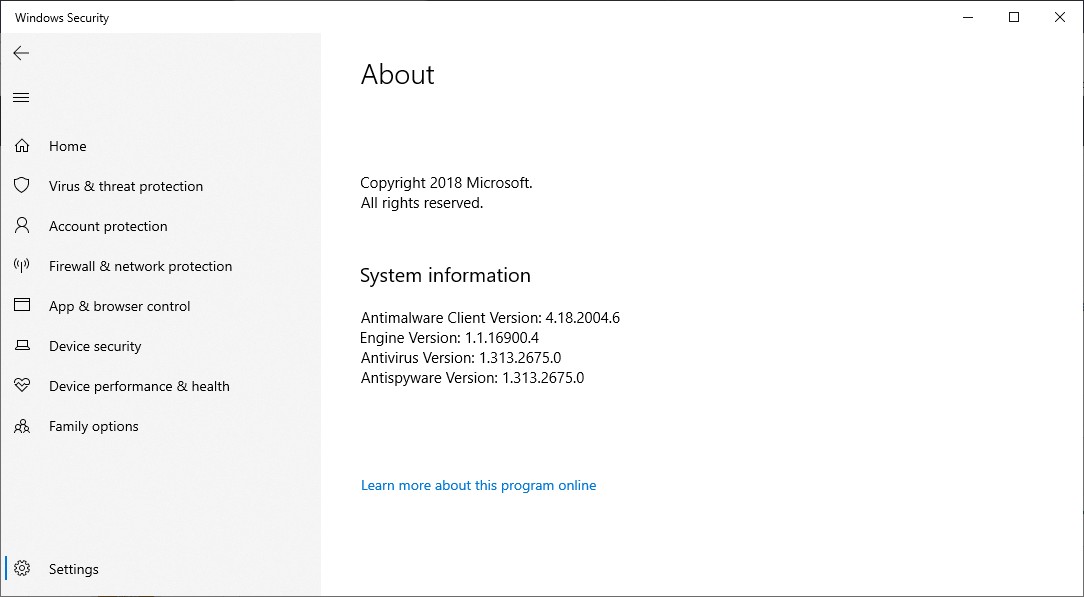
Task: Click the Device performance heart icon
Action: tap(22, 386)
